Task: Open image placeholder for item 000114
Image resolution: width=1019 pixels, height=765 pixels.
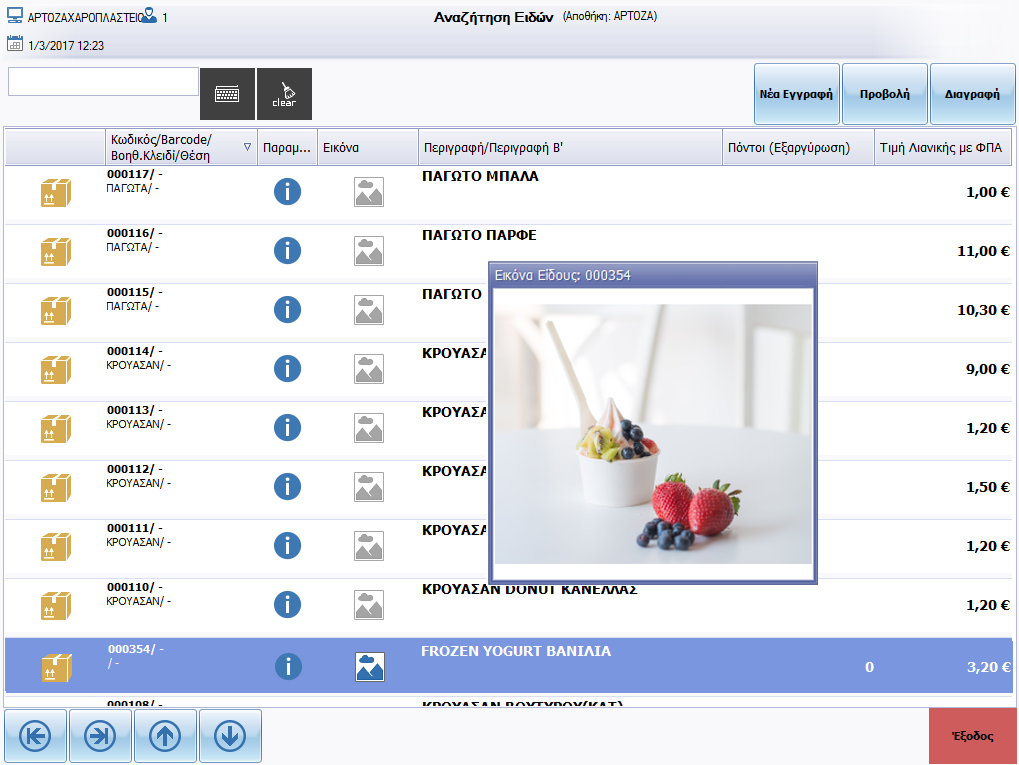Action: click(369, 369)
